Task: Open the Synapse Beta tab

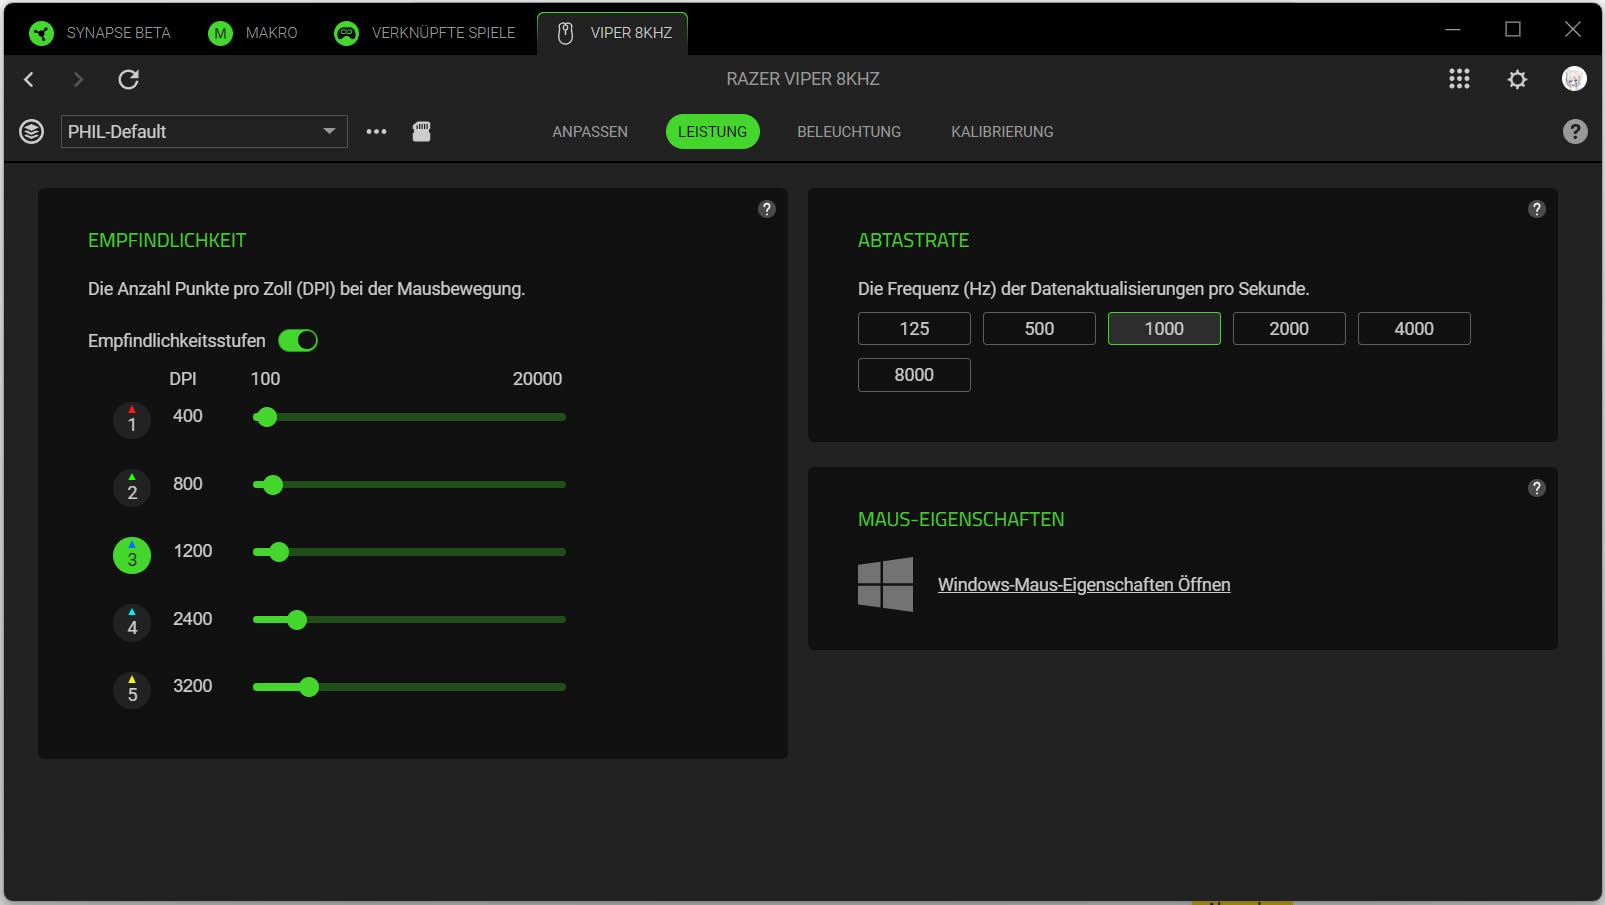Action: (x=100, y=33)
